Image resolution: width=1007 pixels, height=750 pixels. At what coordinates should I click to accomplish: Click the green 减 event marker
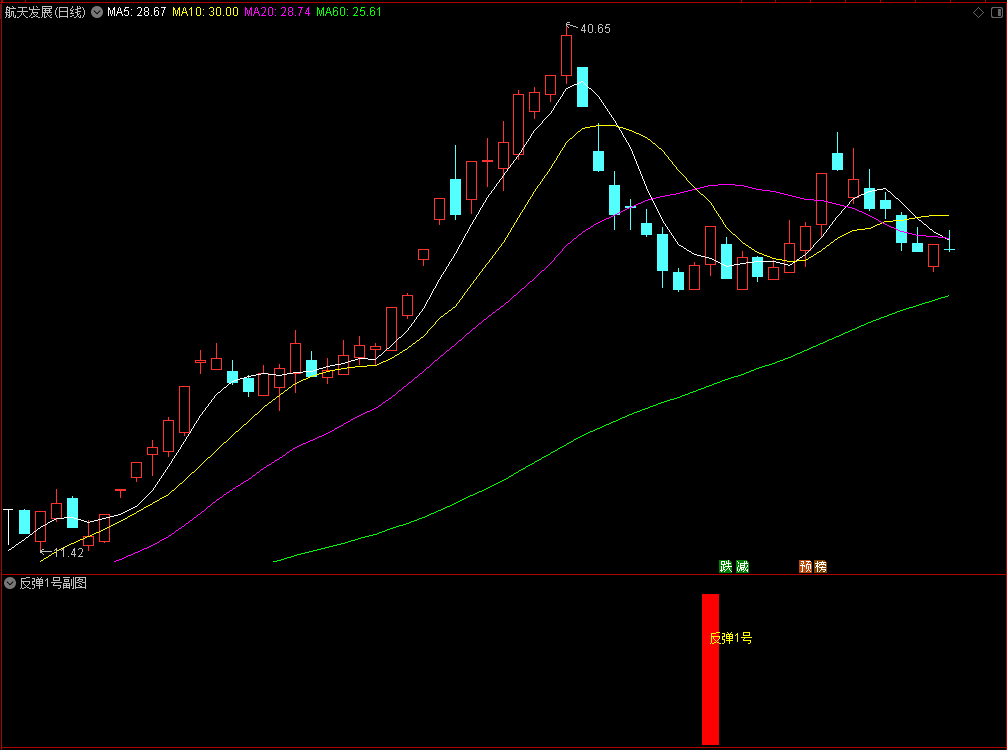point(742,566)
